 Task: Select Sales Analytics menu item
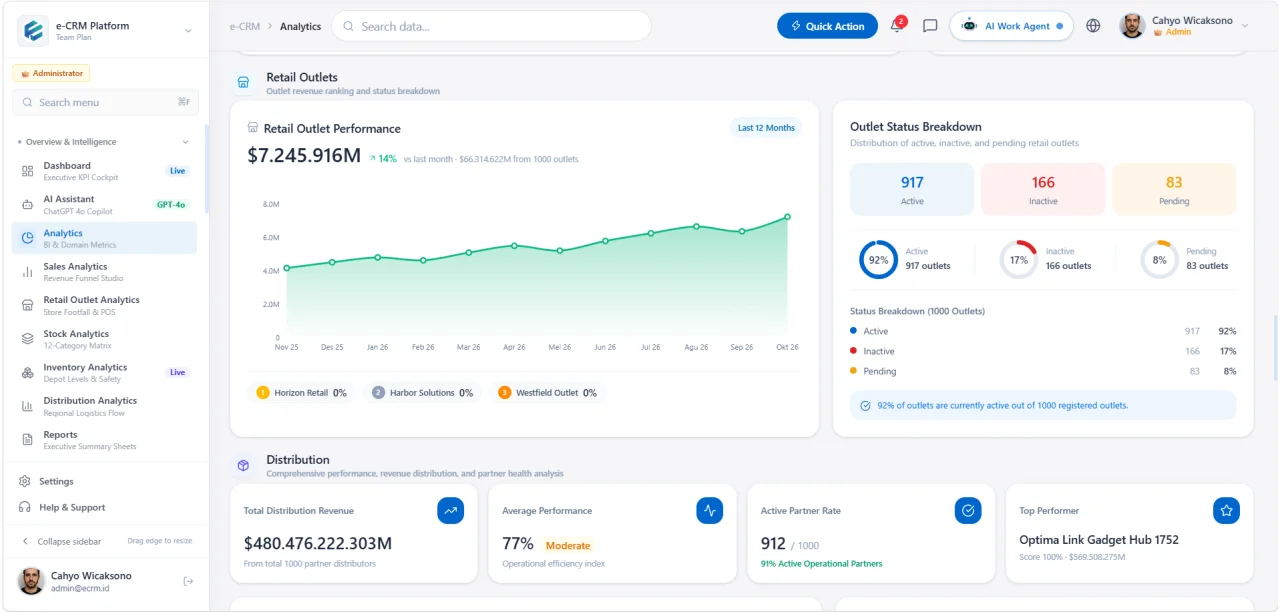point(105,272)
